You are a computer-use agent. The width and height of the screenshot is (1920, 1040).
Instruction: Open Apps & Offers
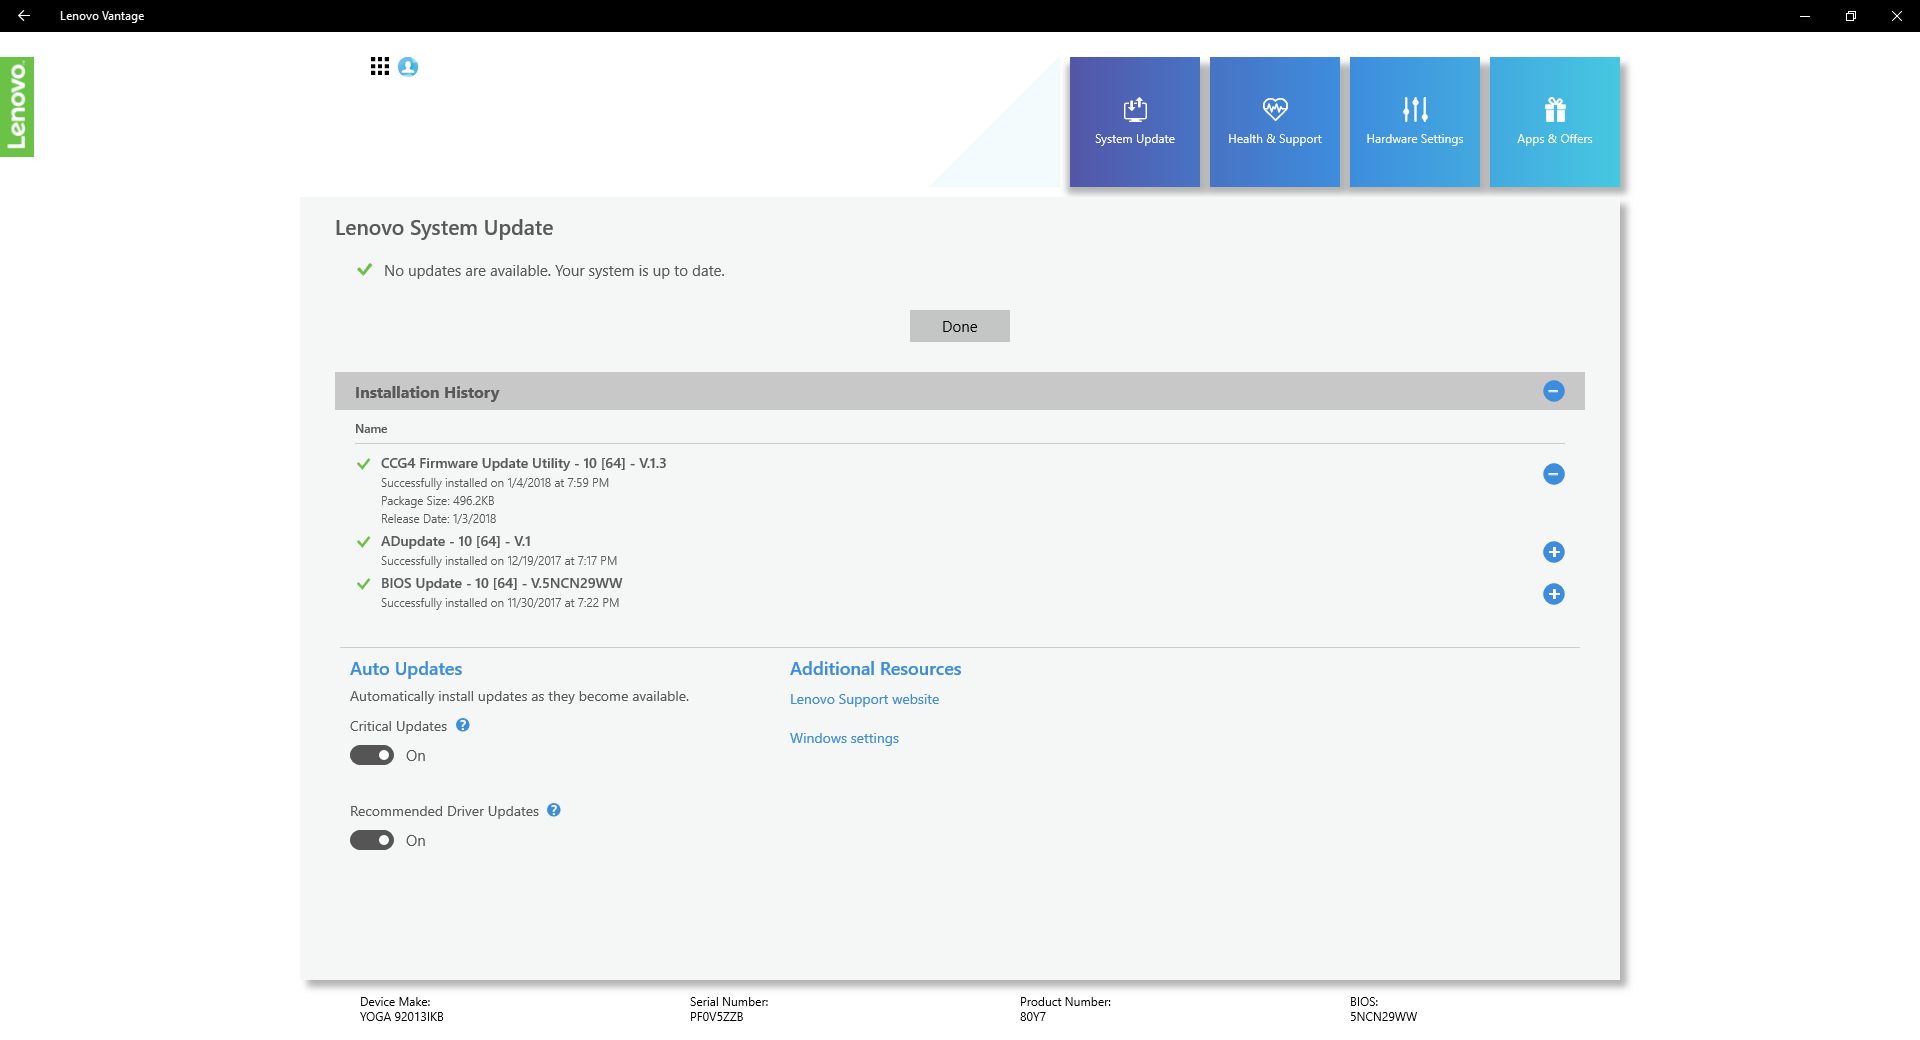pyautogui.click(x=1554, y=121)
